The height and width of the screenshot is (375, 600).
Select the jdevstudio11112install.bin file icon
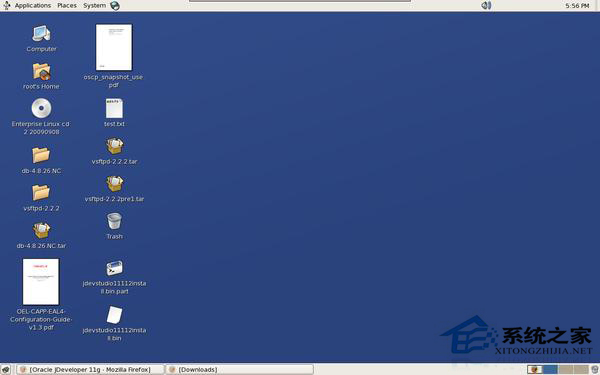tap(114, 315)
